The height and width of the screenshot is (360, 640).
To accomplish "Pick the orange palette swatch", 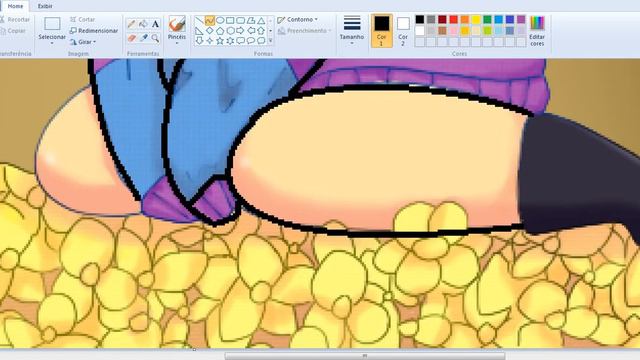I will [x=465, y=19].
